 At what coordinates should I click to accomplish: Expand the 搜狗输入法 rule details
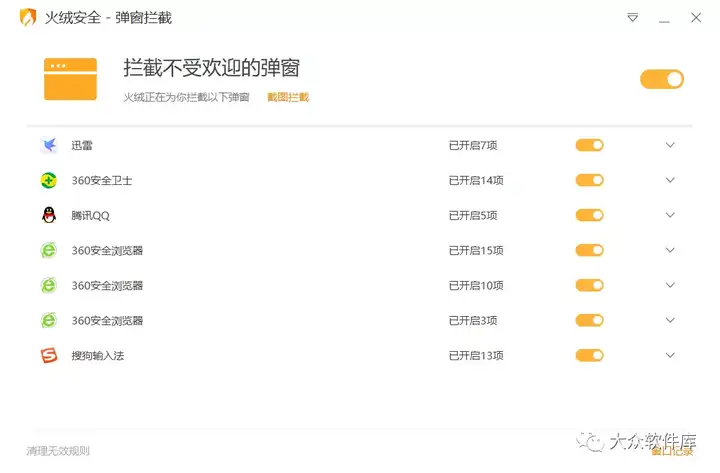(x=670, y=355)
